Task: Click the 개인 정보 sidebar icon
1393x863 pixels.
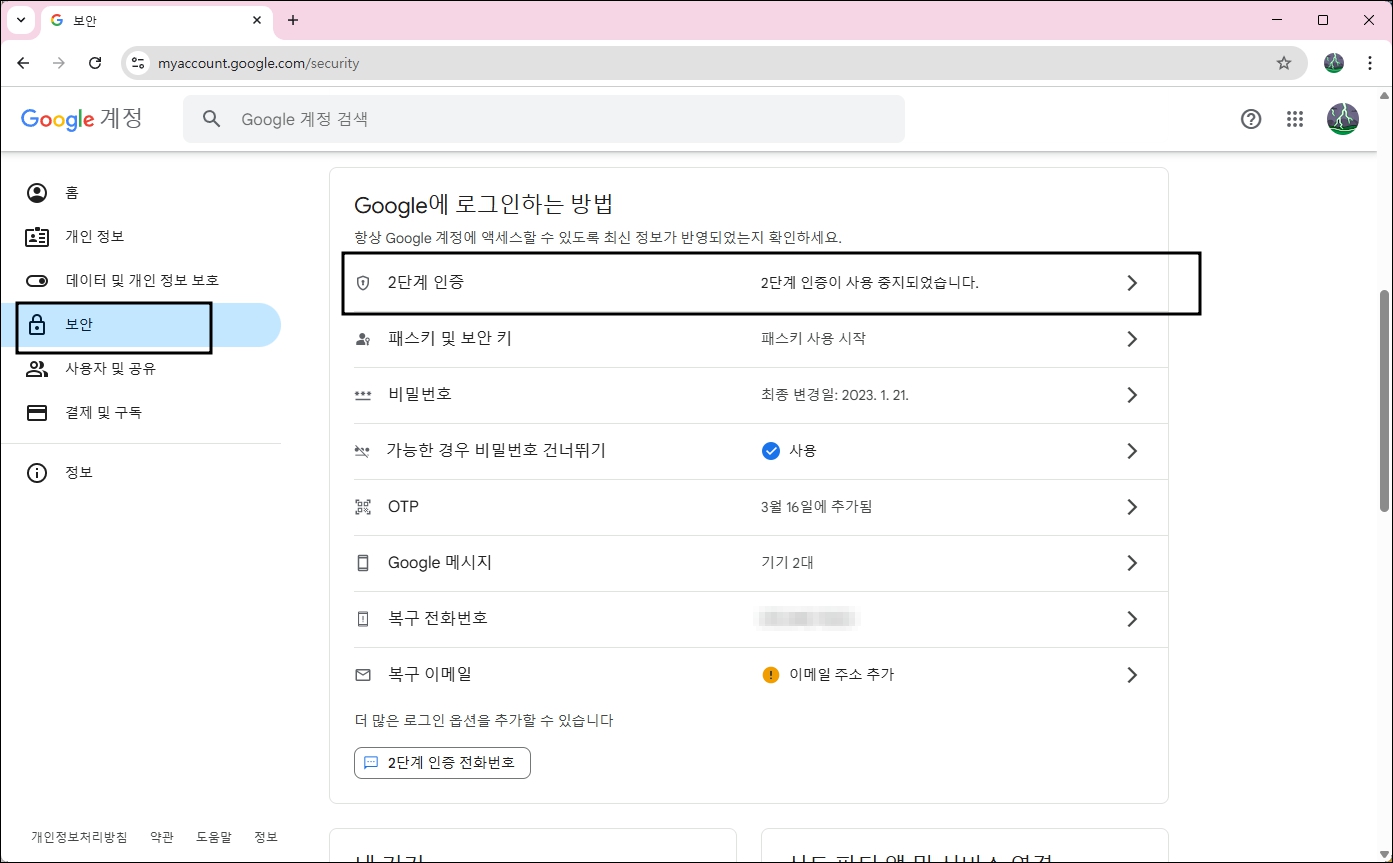Action: coord(37,236)
